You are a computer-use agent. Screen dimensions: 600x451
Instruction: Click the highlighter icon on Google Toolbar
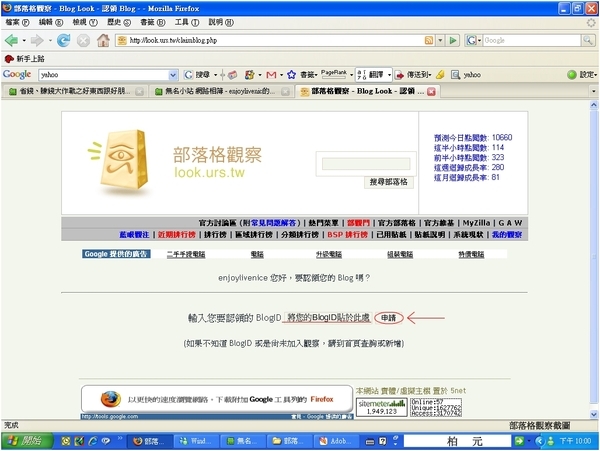pos(440,75)
